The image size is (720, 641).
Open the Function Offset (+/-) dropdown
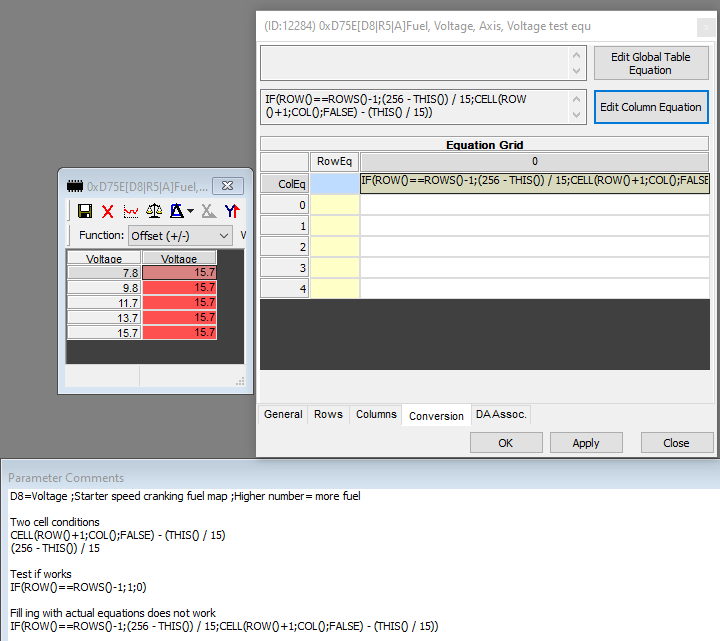tap(180, 236)
